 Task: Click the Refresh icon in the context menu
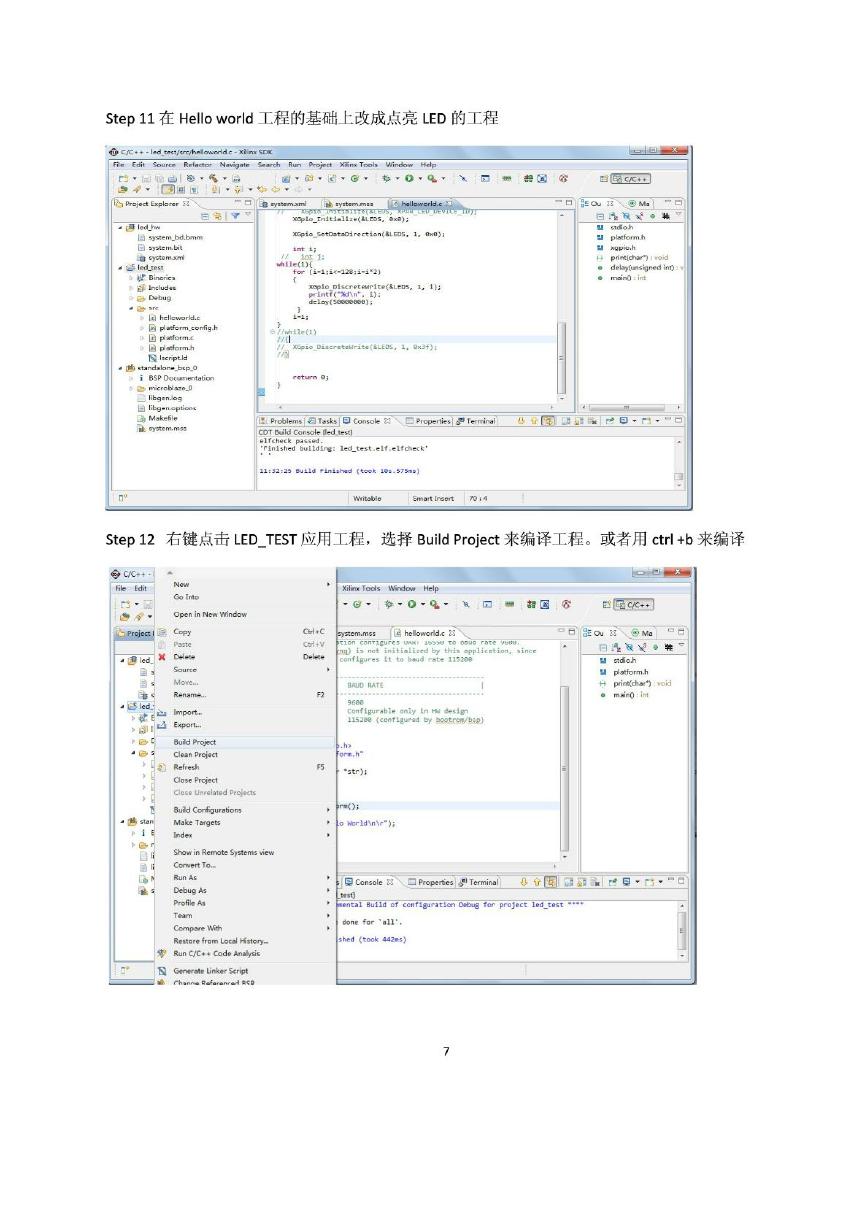(x=162, y=767)
